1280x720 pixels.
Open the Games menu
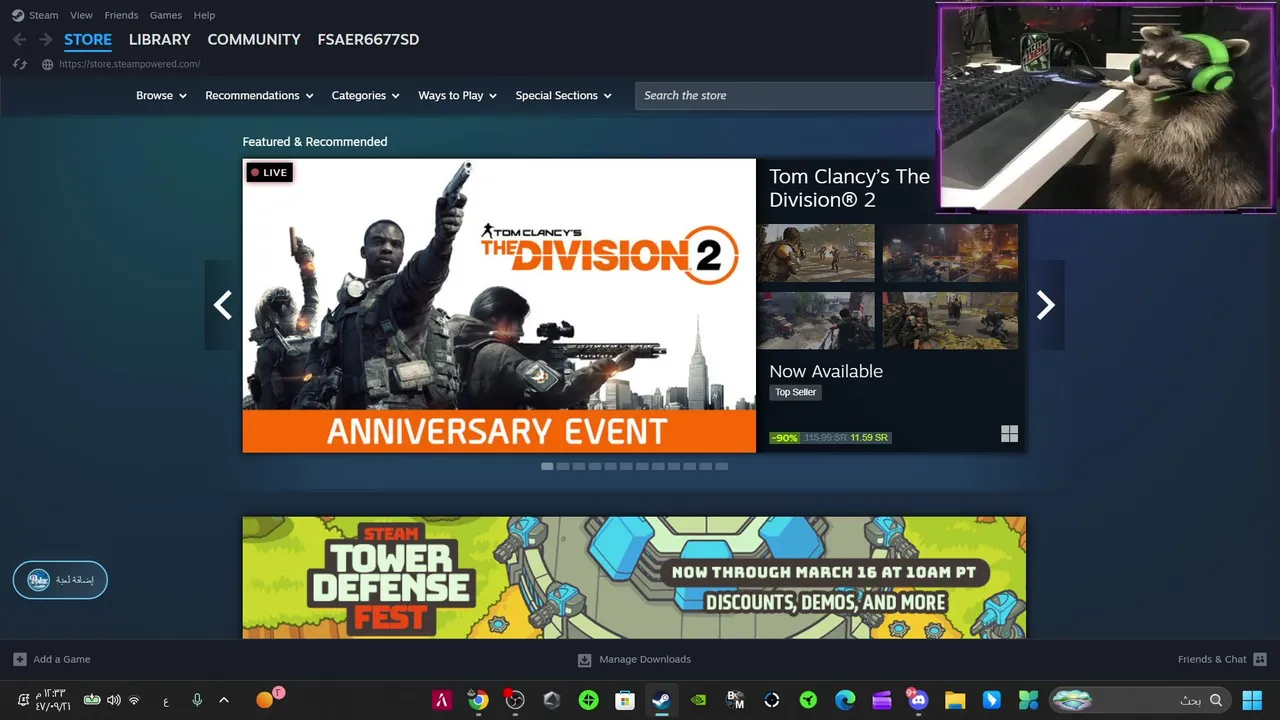[x=166, y=15]
